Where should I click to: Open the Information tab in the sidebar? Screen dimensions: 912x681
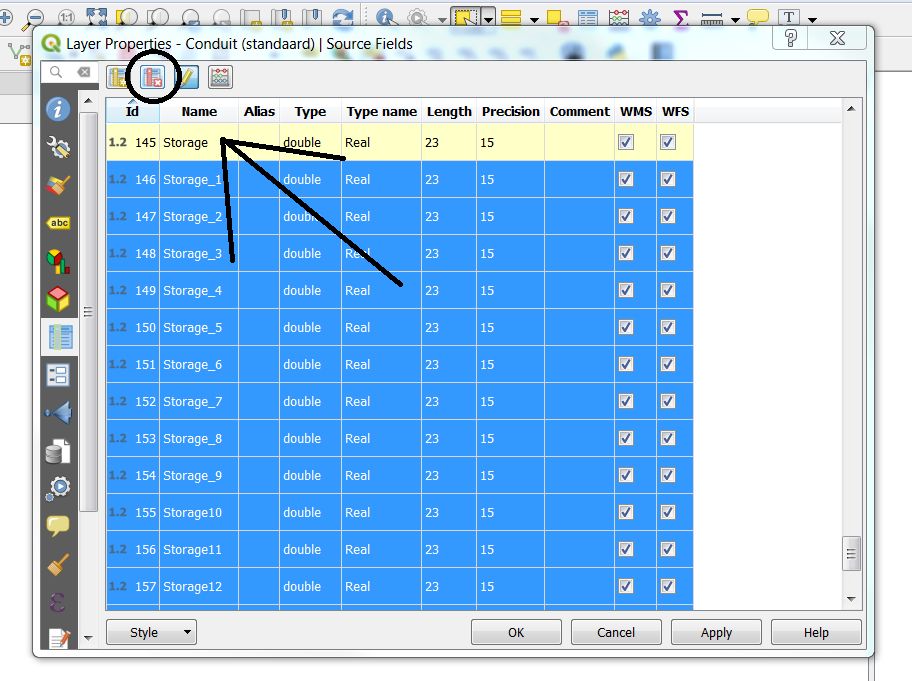(58, 109)
